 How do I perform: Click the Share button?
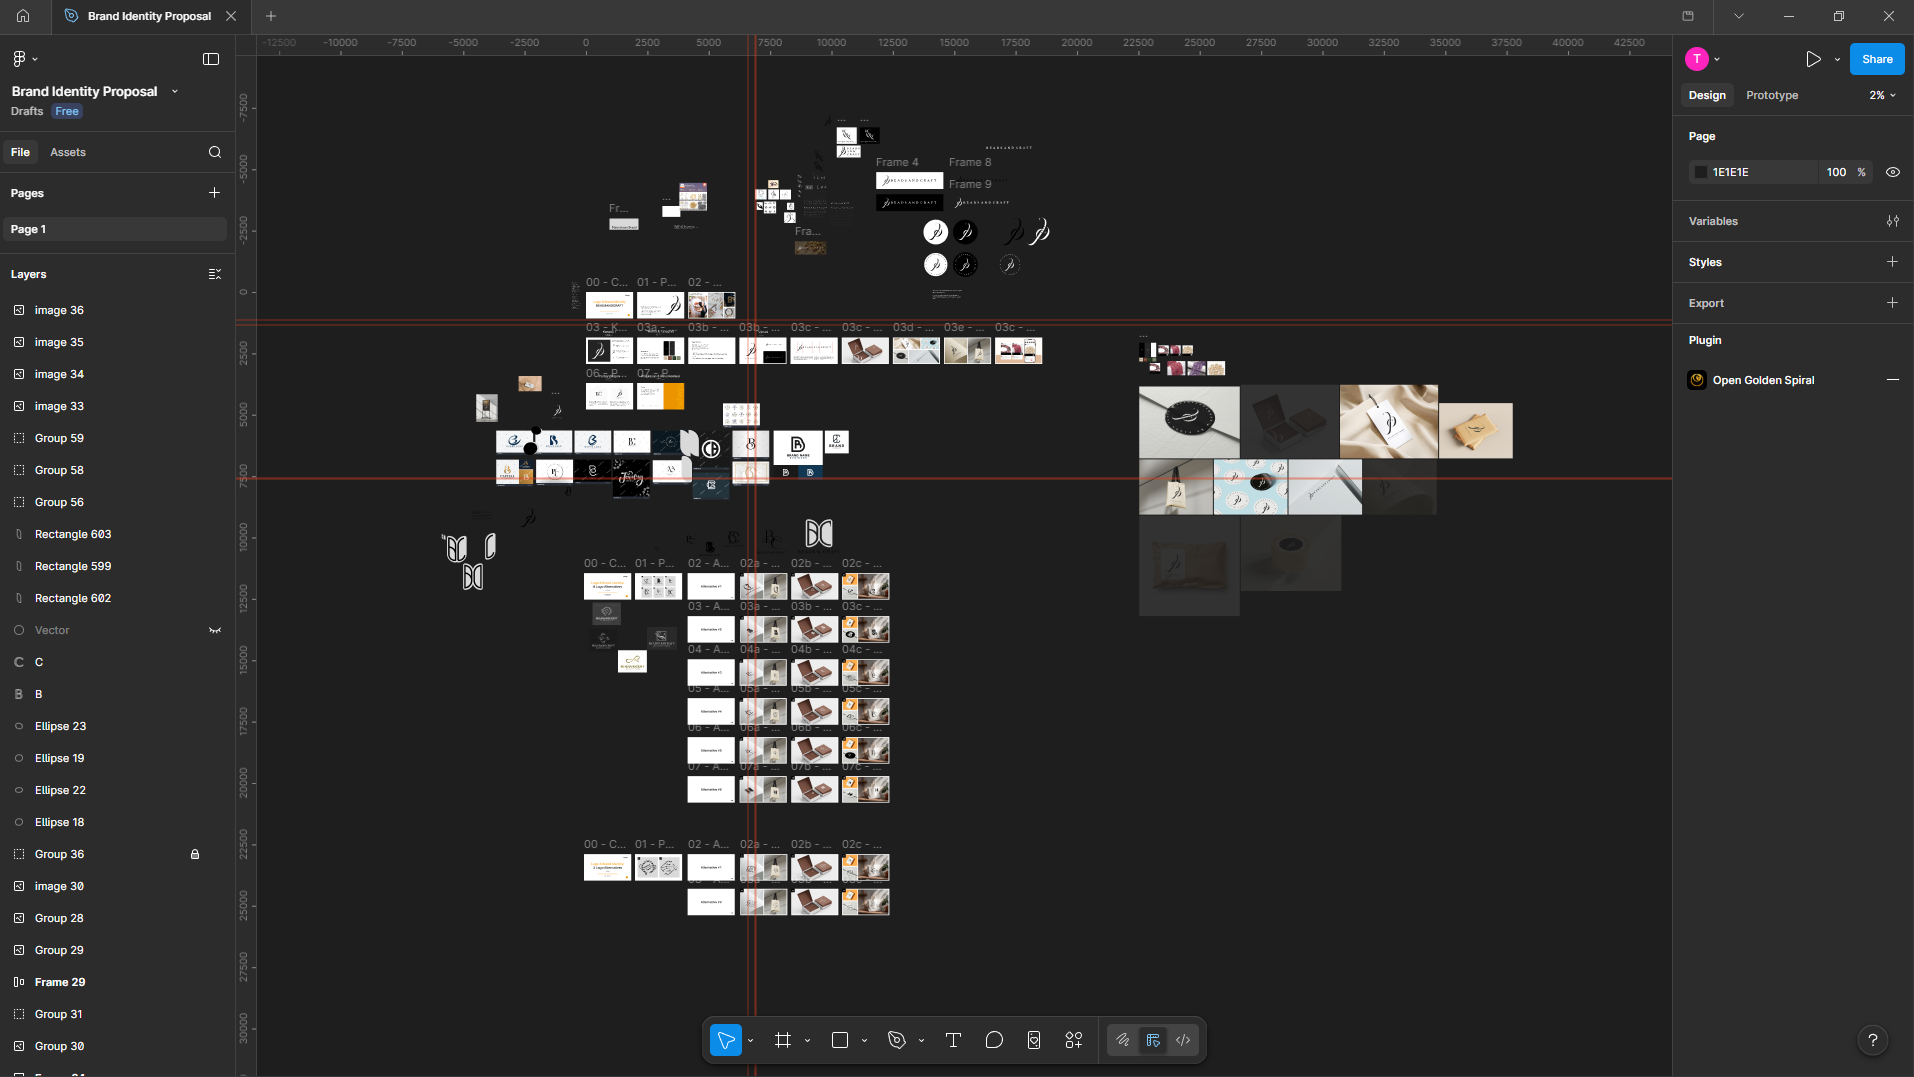point(1877,59)
